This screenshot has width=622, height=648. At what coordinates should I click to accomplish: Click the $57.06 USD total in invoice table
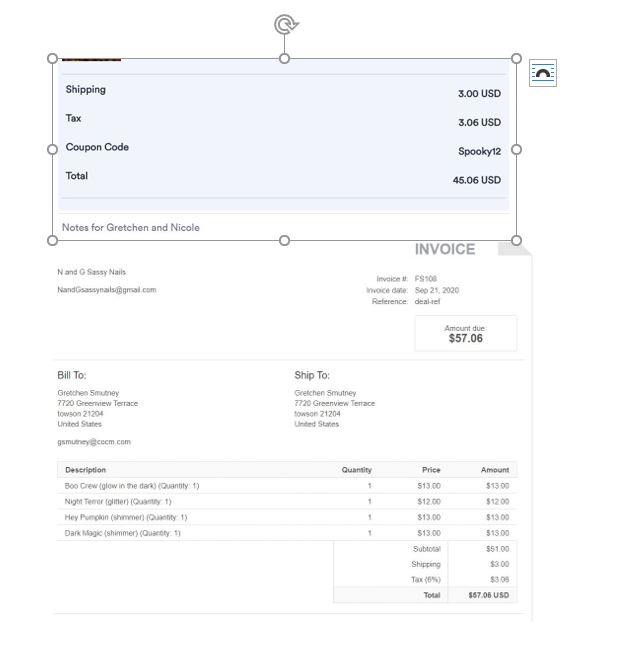coord(488,595)
